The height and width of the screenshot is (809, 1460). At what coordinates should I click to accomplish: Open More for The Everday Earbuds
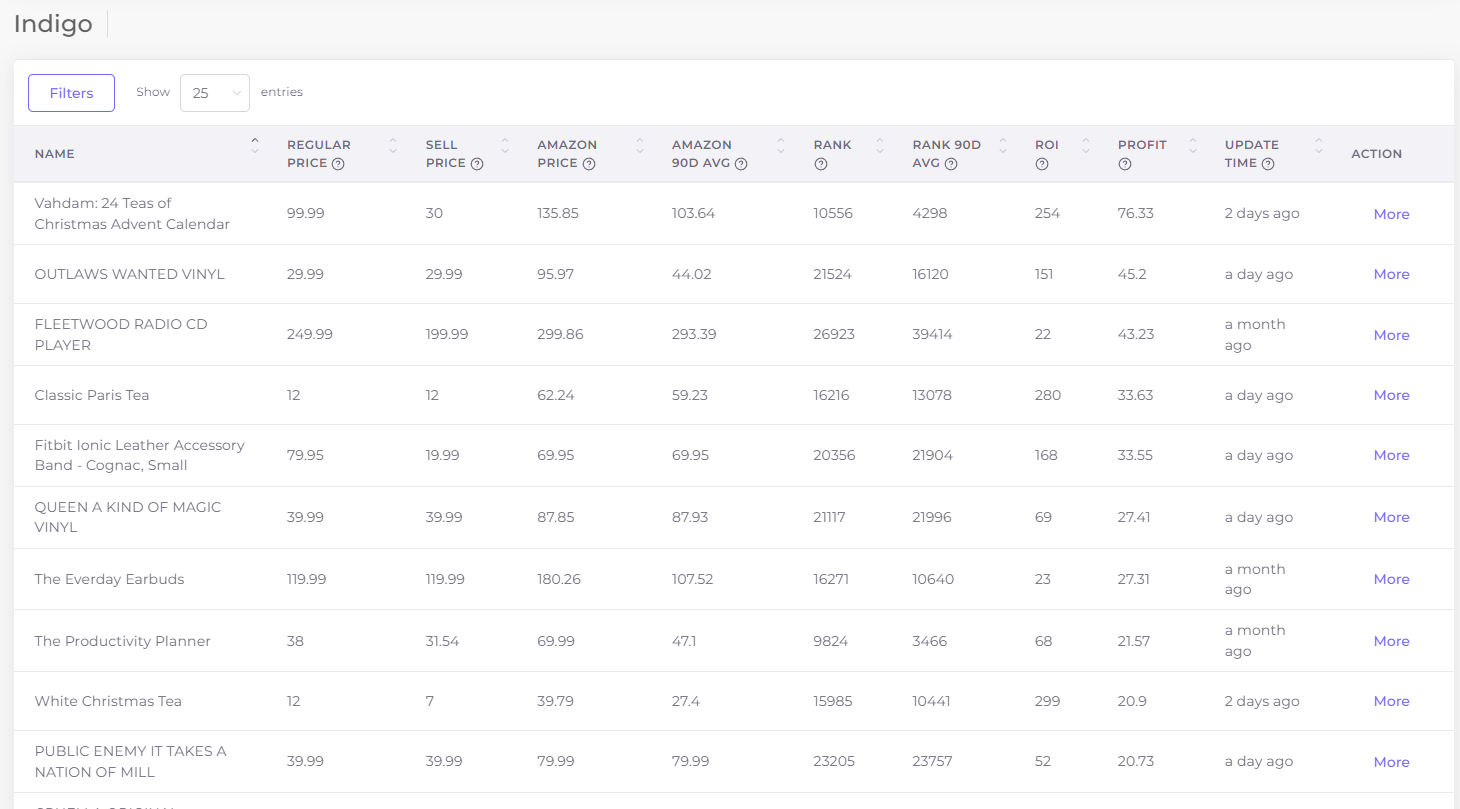[x=1391, y=579]
